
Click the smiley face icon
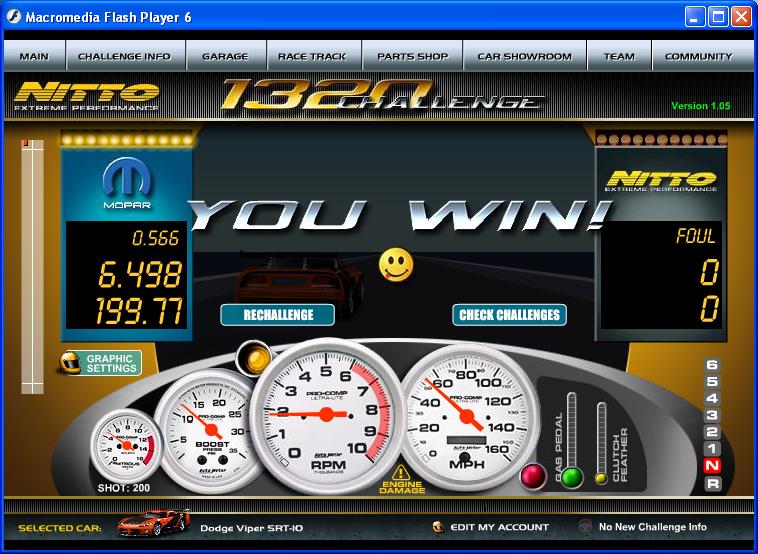396,265
